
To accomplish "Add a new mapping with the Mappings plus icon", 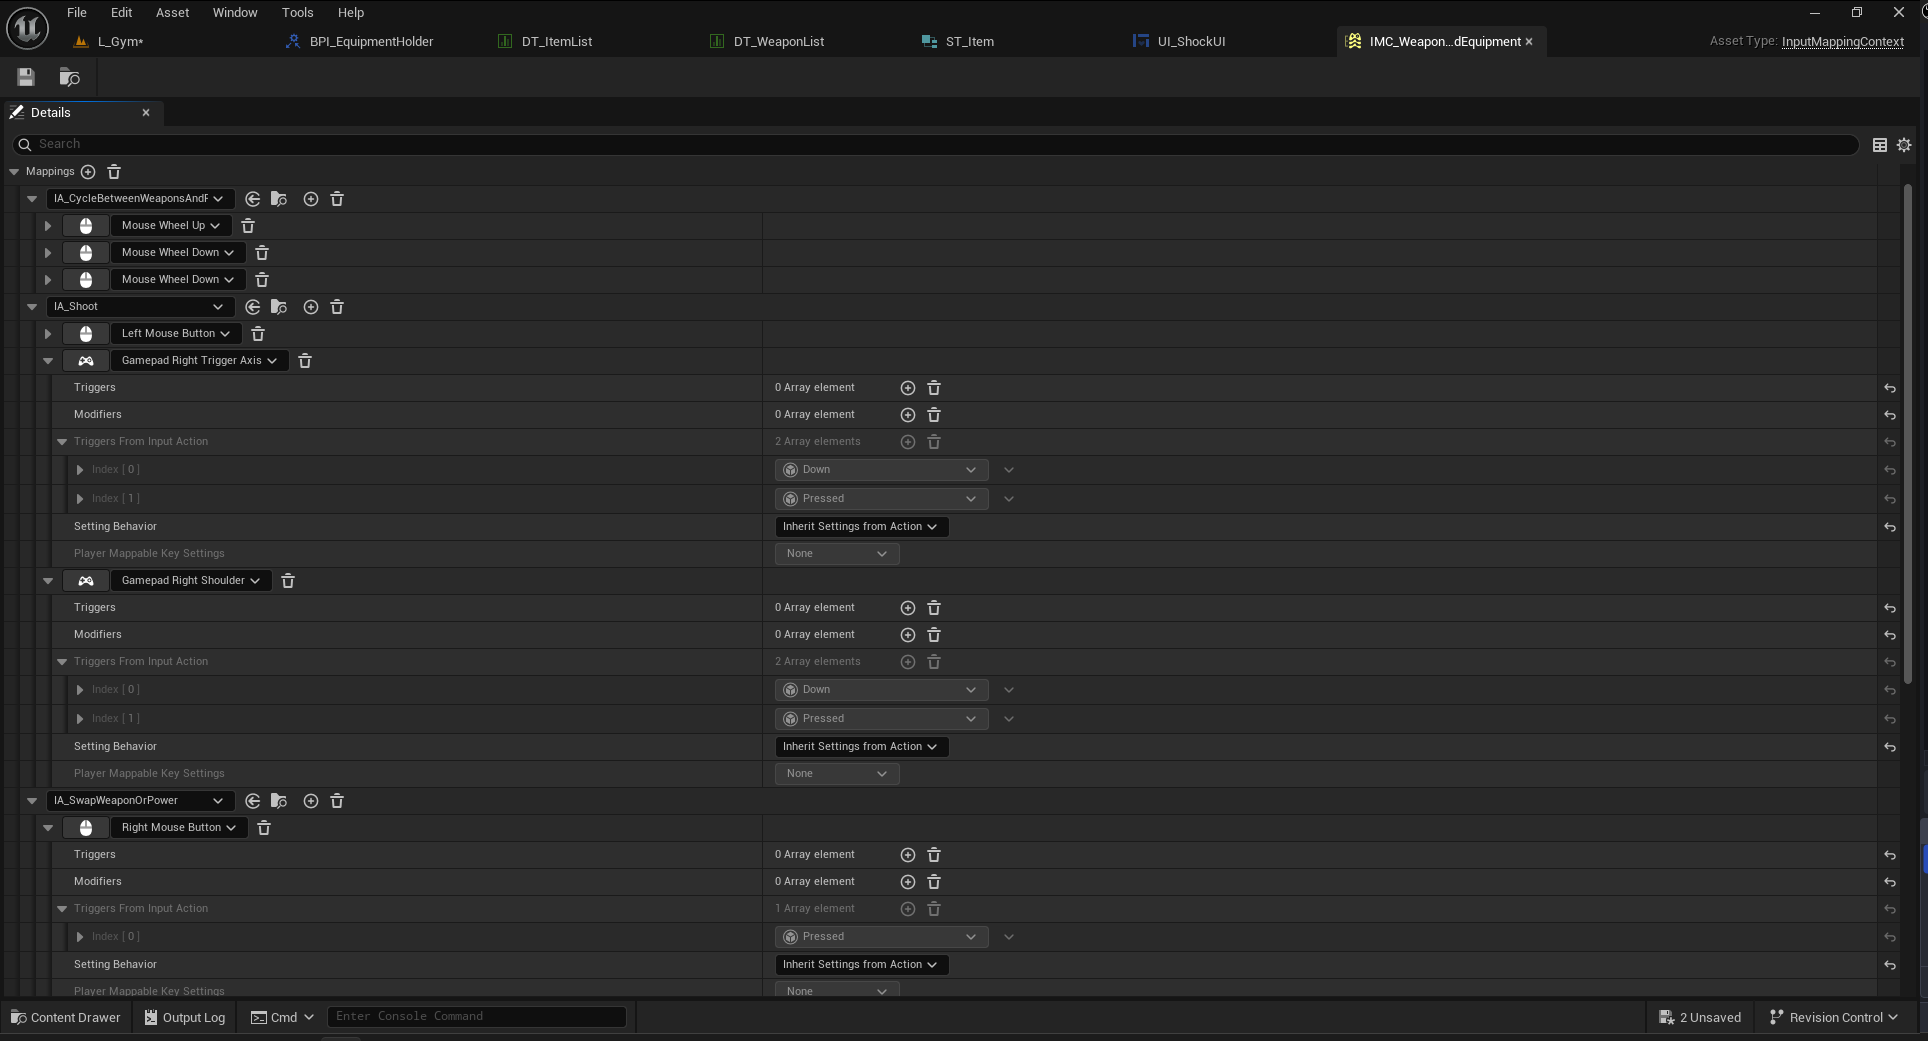I will [88, 172].
